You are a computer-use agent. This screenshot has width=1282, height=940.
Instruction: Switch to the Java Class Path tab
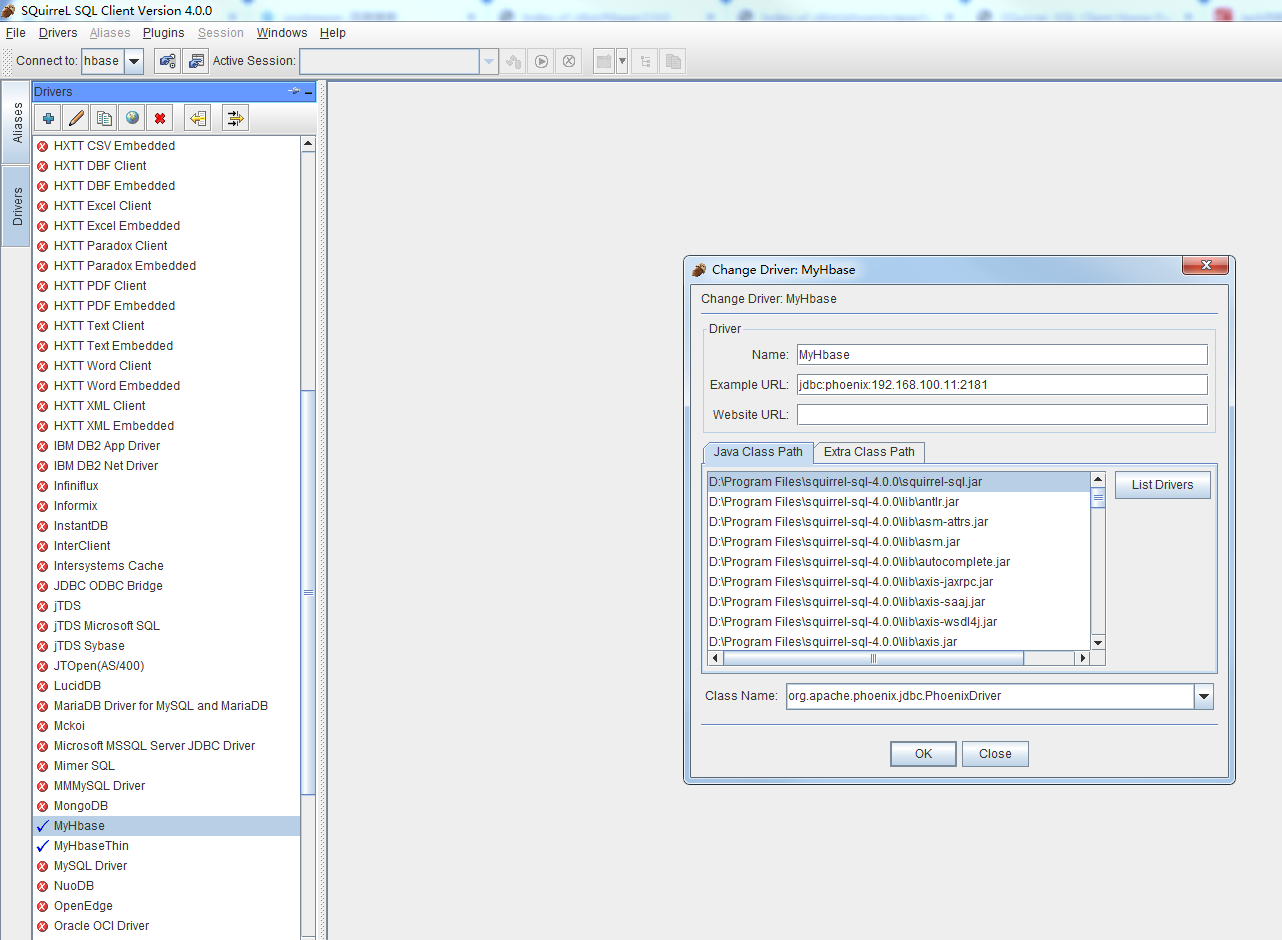coord(758,452)
